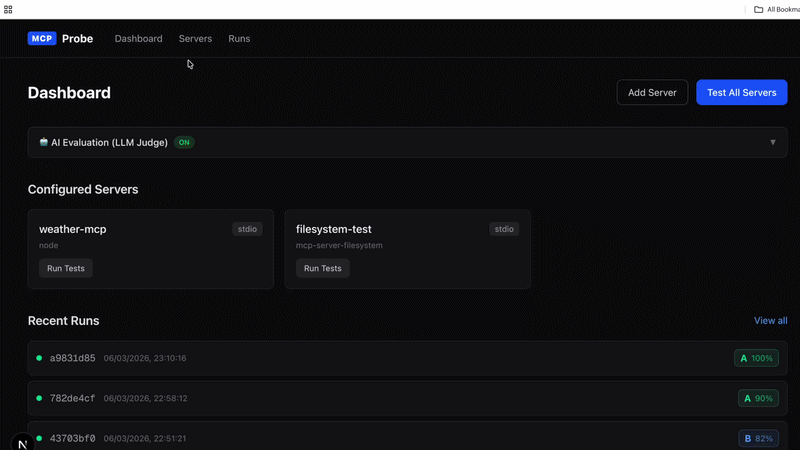Click green status dot for run 782de4cf
The width and height of the screenshot is (800, 450).
pos(39,398)
